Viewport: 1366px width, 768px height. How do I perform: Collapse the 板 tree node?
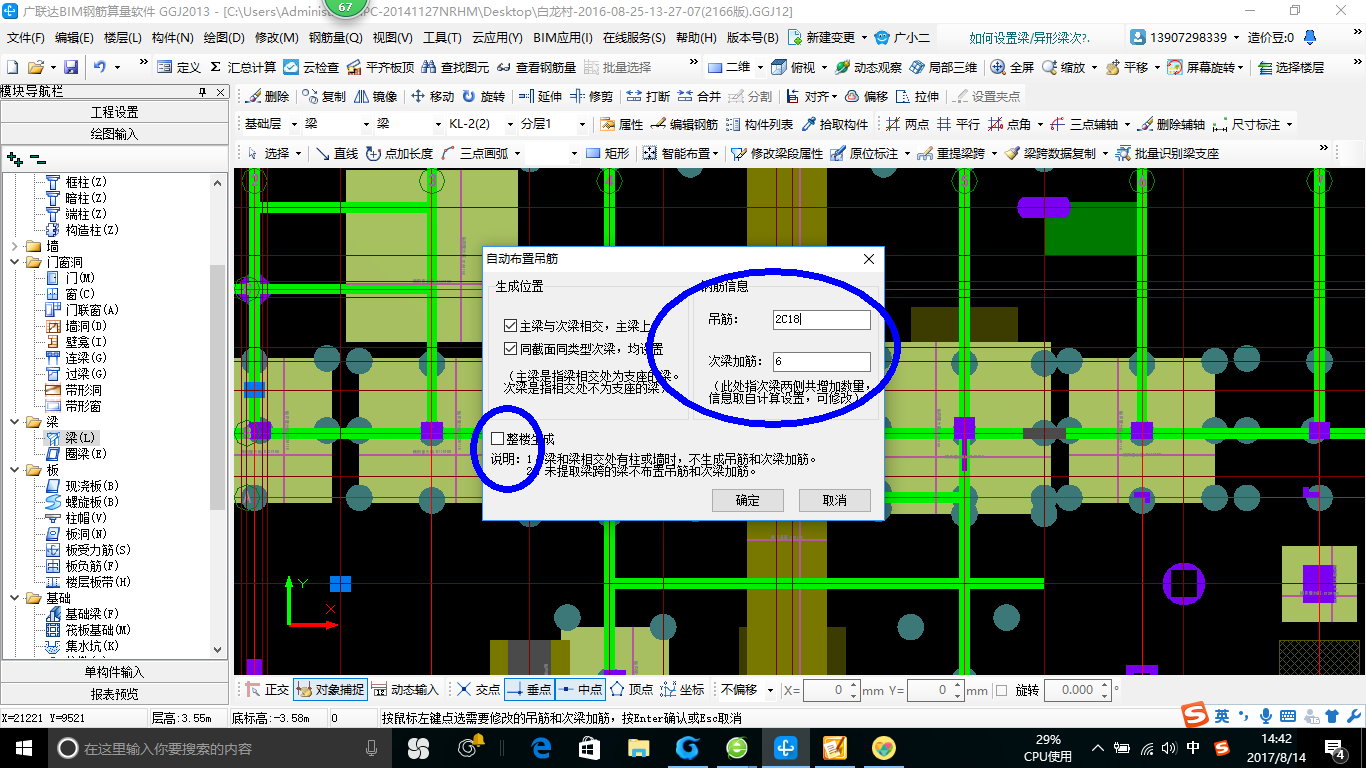tap(14, 470)
